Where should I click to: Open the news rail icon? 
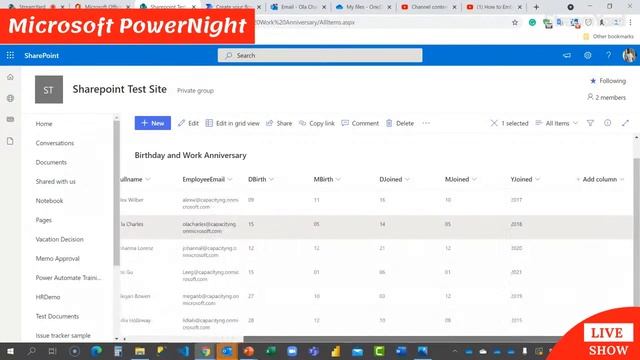click(10, 120)
